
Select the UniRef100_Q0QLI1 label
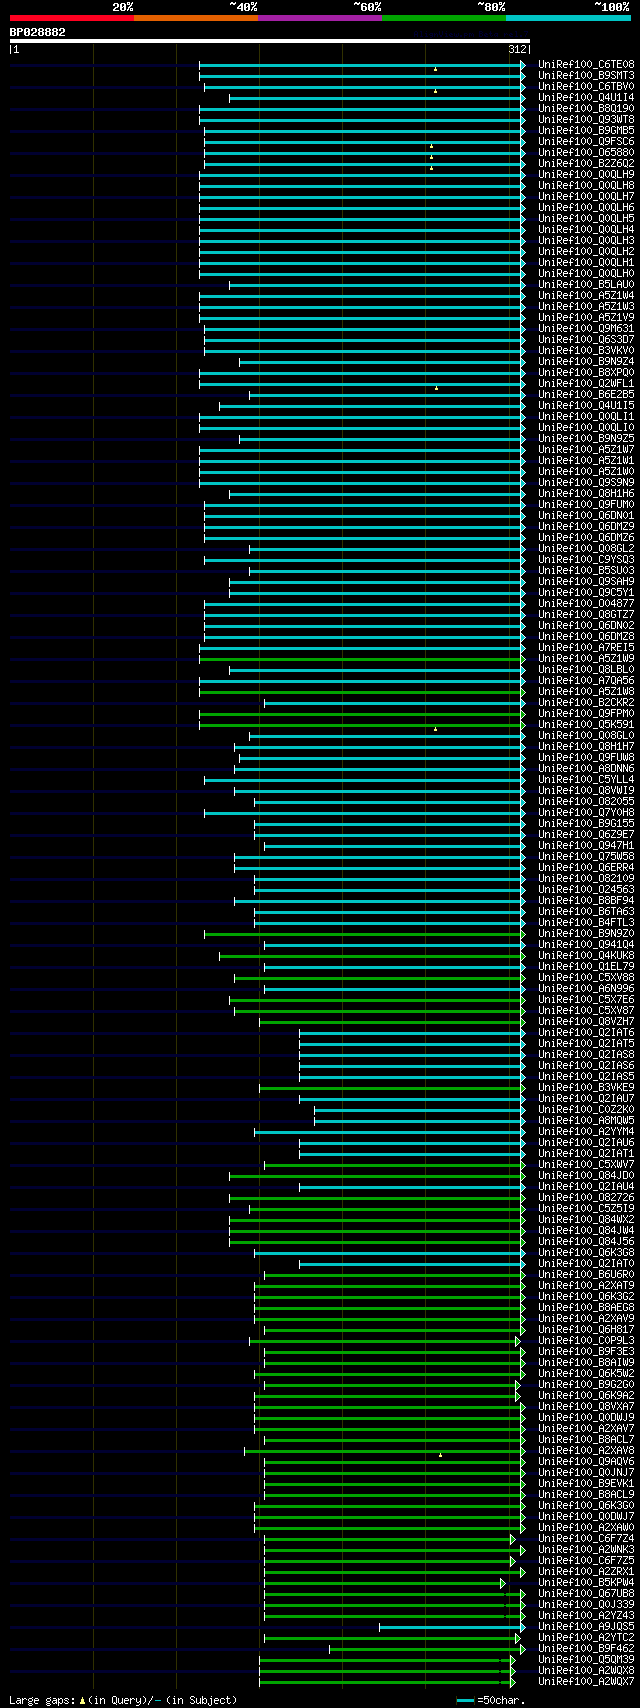click(586, 416)
